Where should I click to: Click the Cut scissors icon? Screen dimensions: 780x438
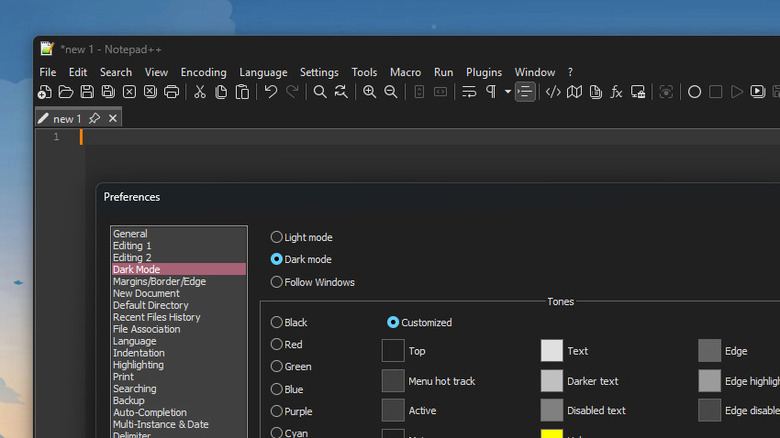coord(200,92)
